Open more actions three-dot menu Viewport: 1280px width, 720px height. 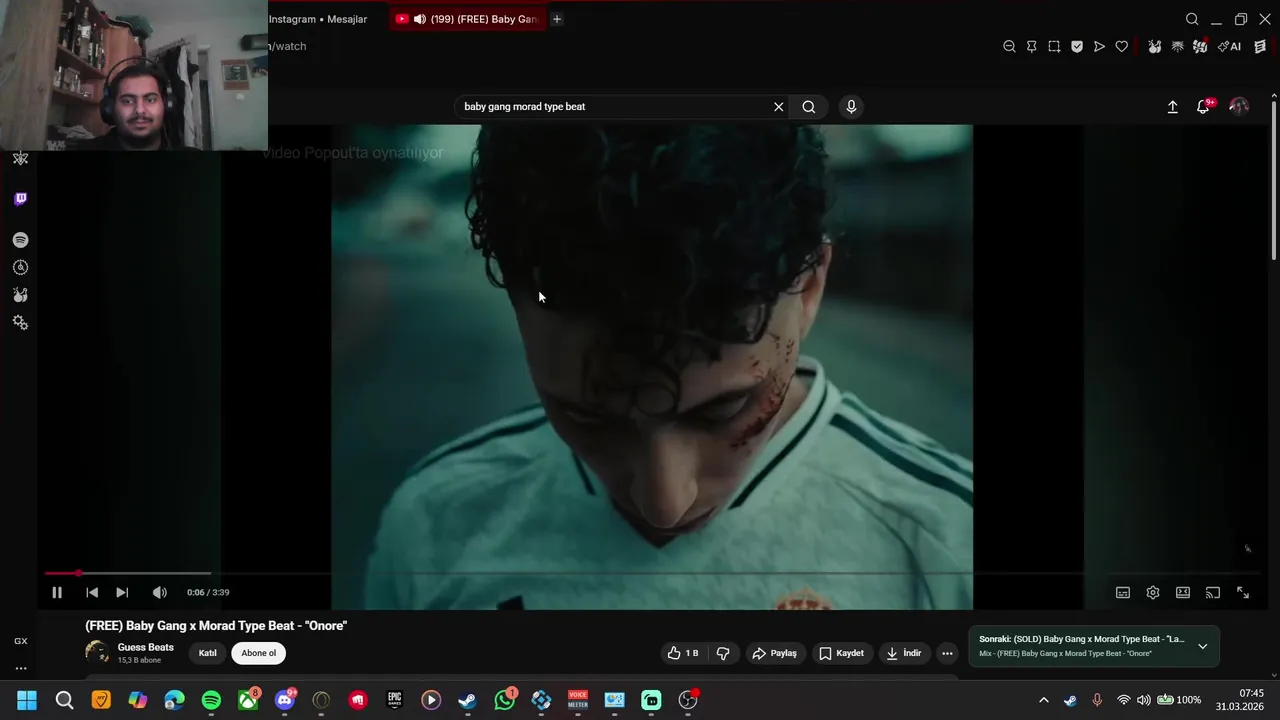947,653
